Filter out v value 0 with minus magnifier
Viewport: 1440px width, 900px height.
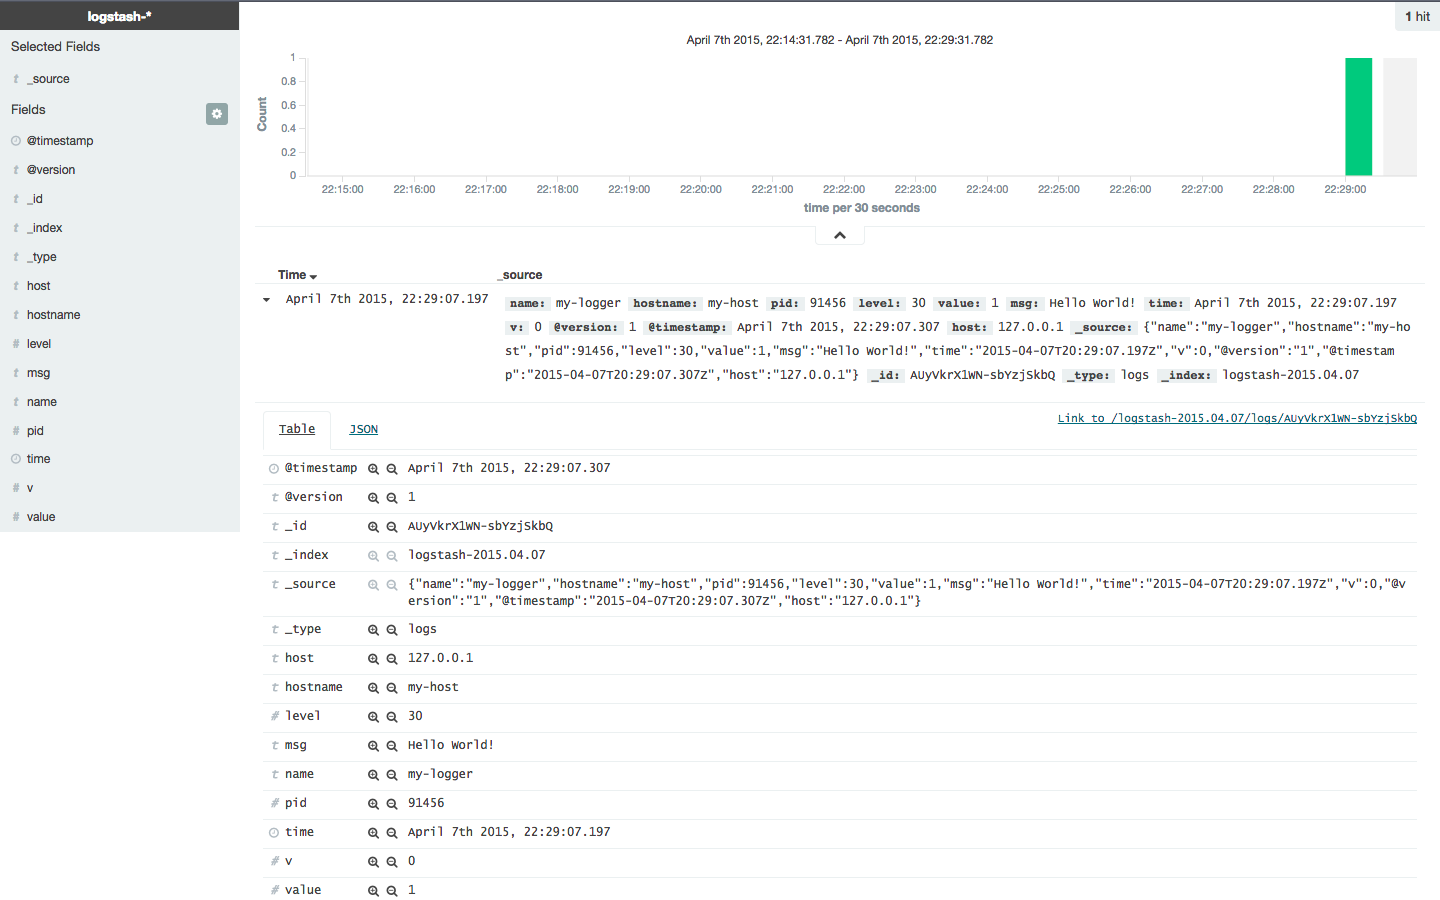click(392, 862)
